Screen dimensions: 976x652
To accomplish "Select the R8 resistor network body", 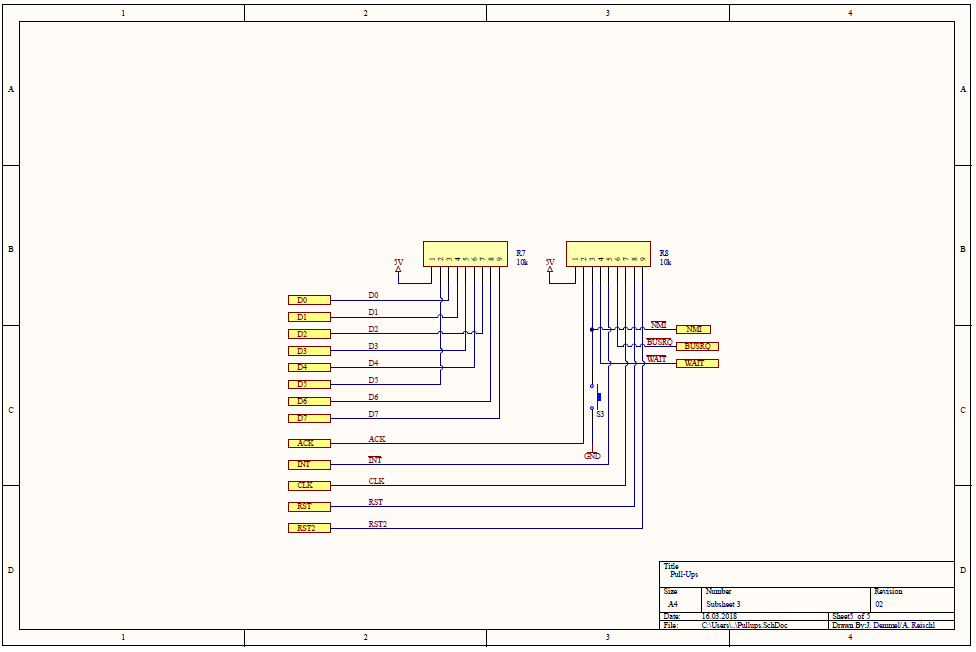I will 608,254.
